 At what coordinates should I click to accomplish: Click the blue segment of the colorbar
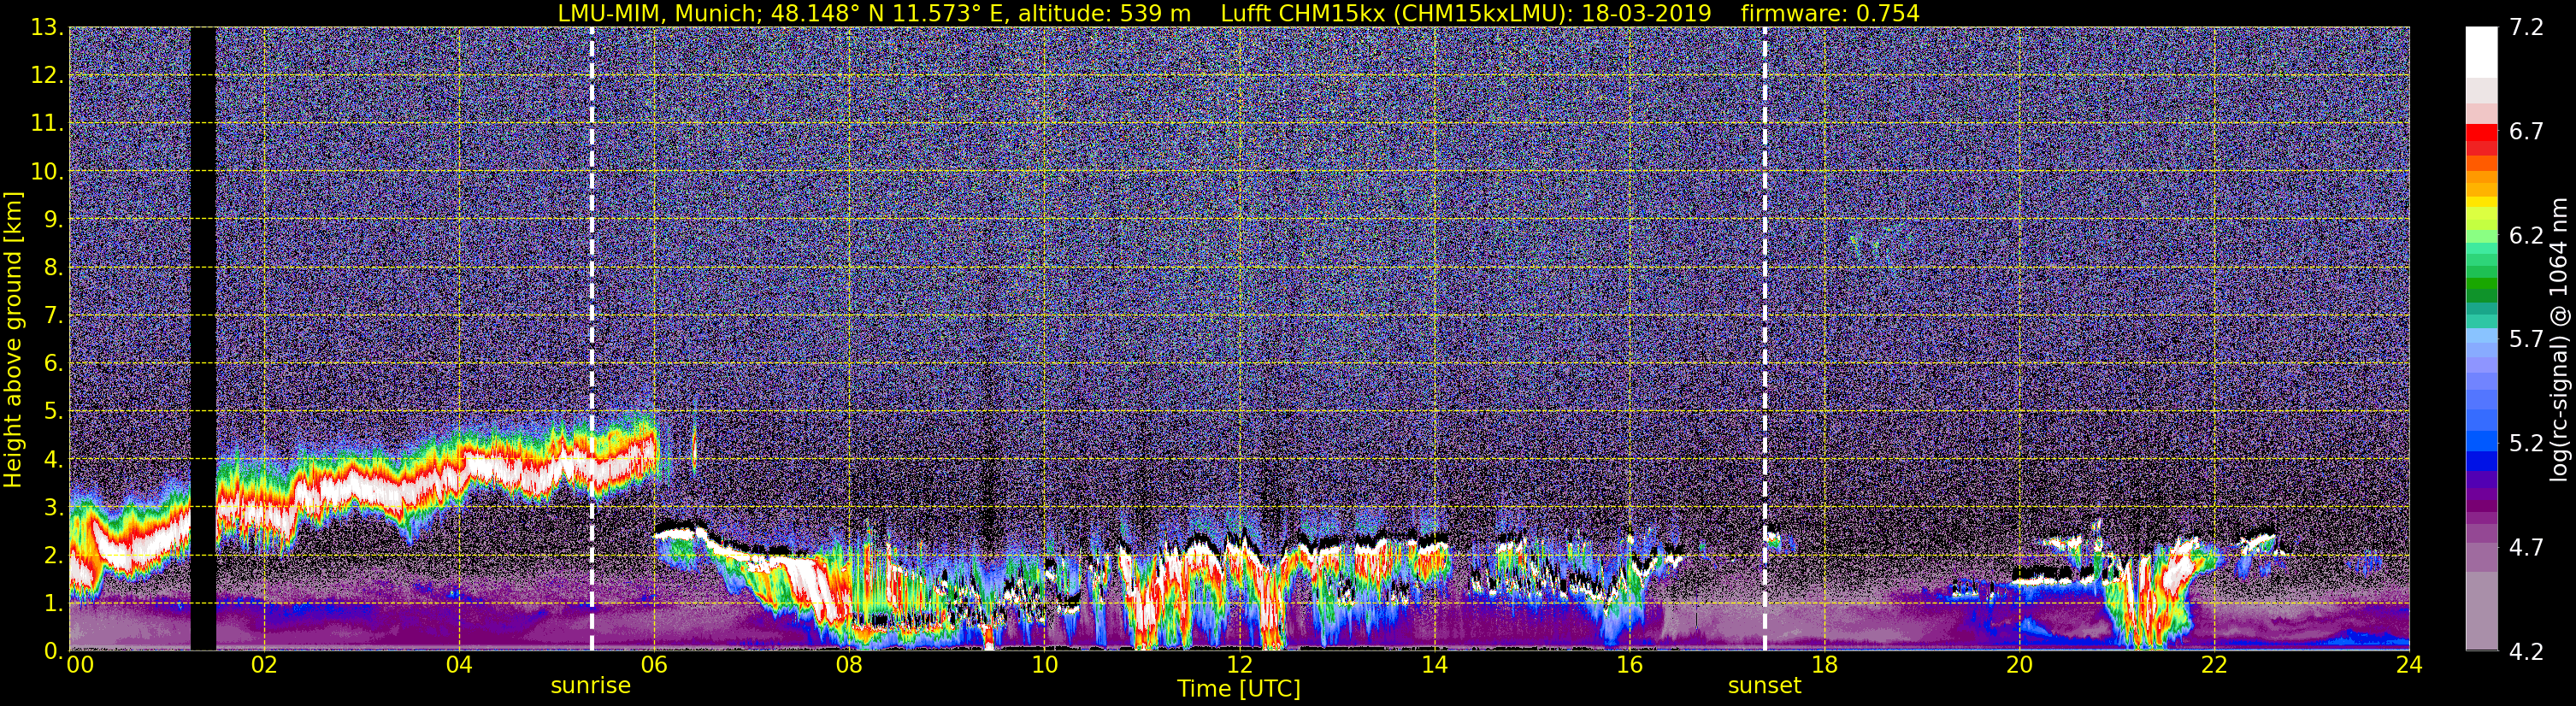[x=2480, y=443]
